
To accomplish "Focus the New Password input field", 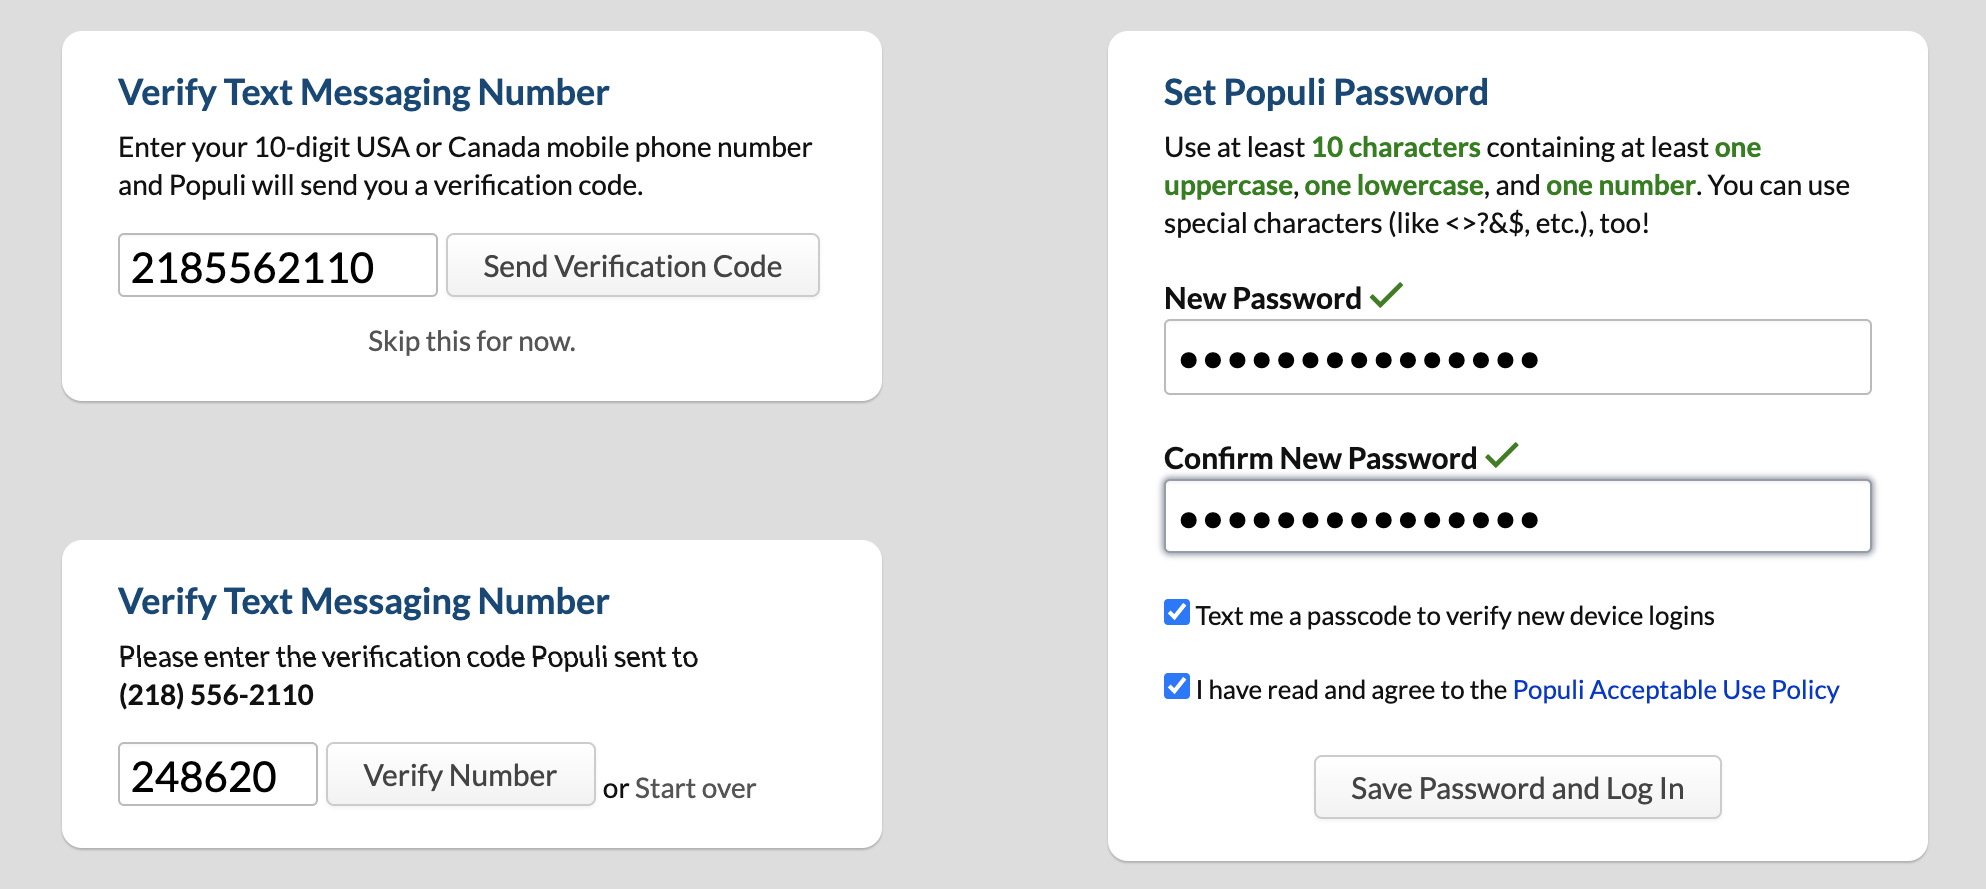I will click(x=1516, y=358).
